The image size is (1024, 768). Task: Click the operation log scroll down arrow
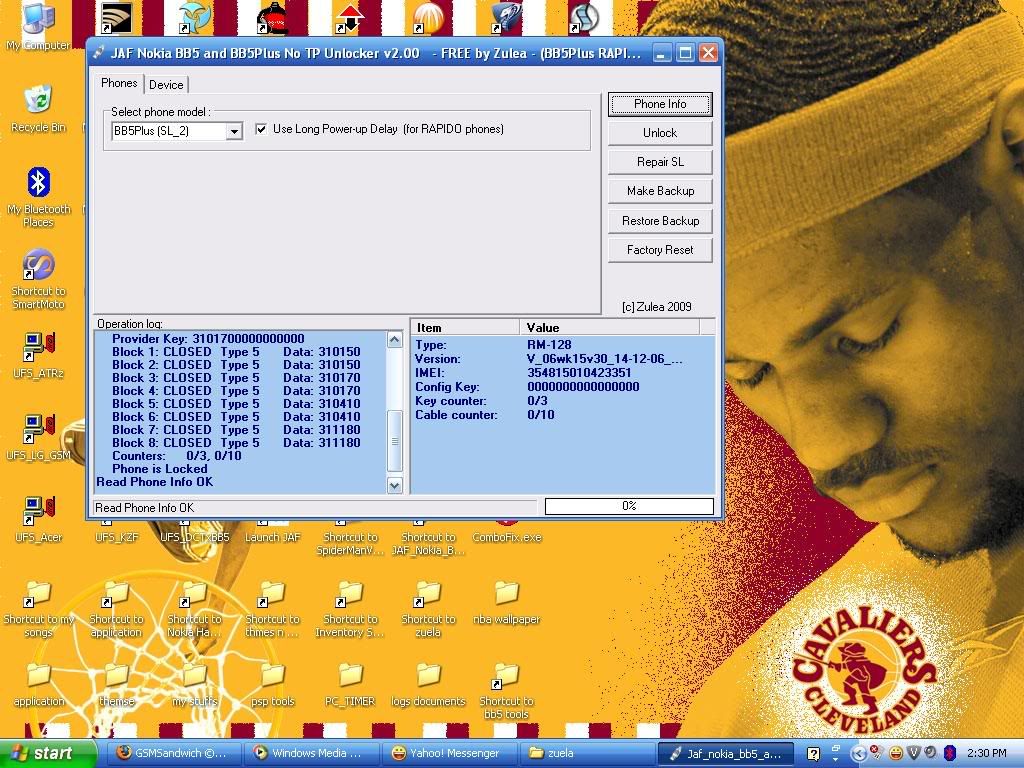point(394,485)
